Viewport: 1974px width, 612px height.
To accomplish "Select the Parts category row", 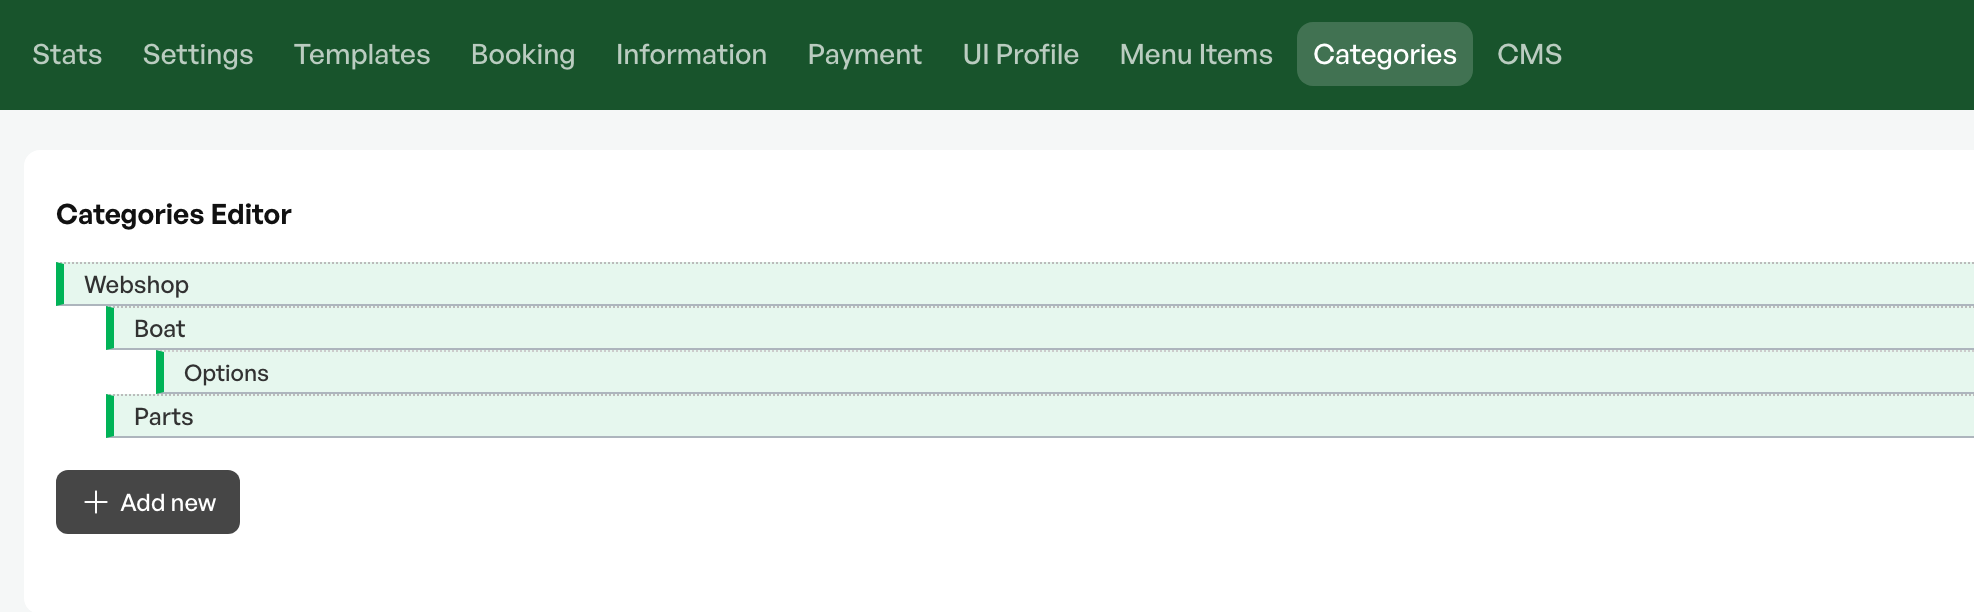I will coord(1040,416).
